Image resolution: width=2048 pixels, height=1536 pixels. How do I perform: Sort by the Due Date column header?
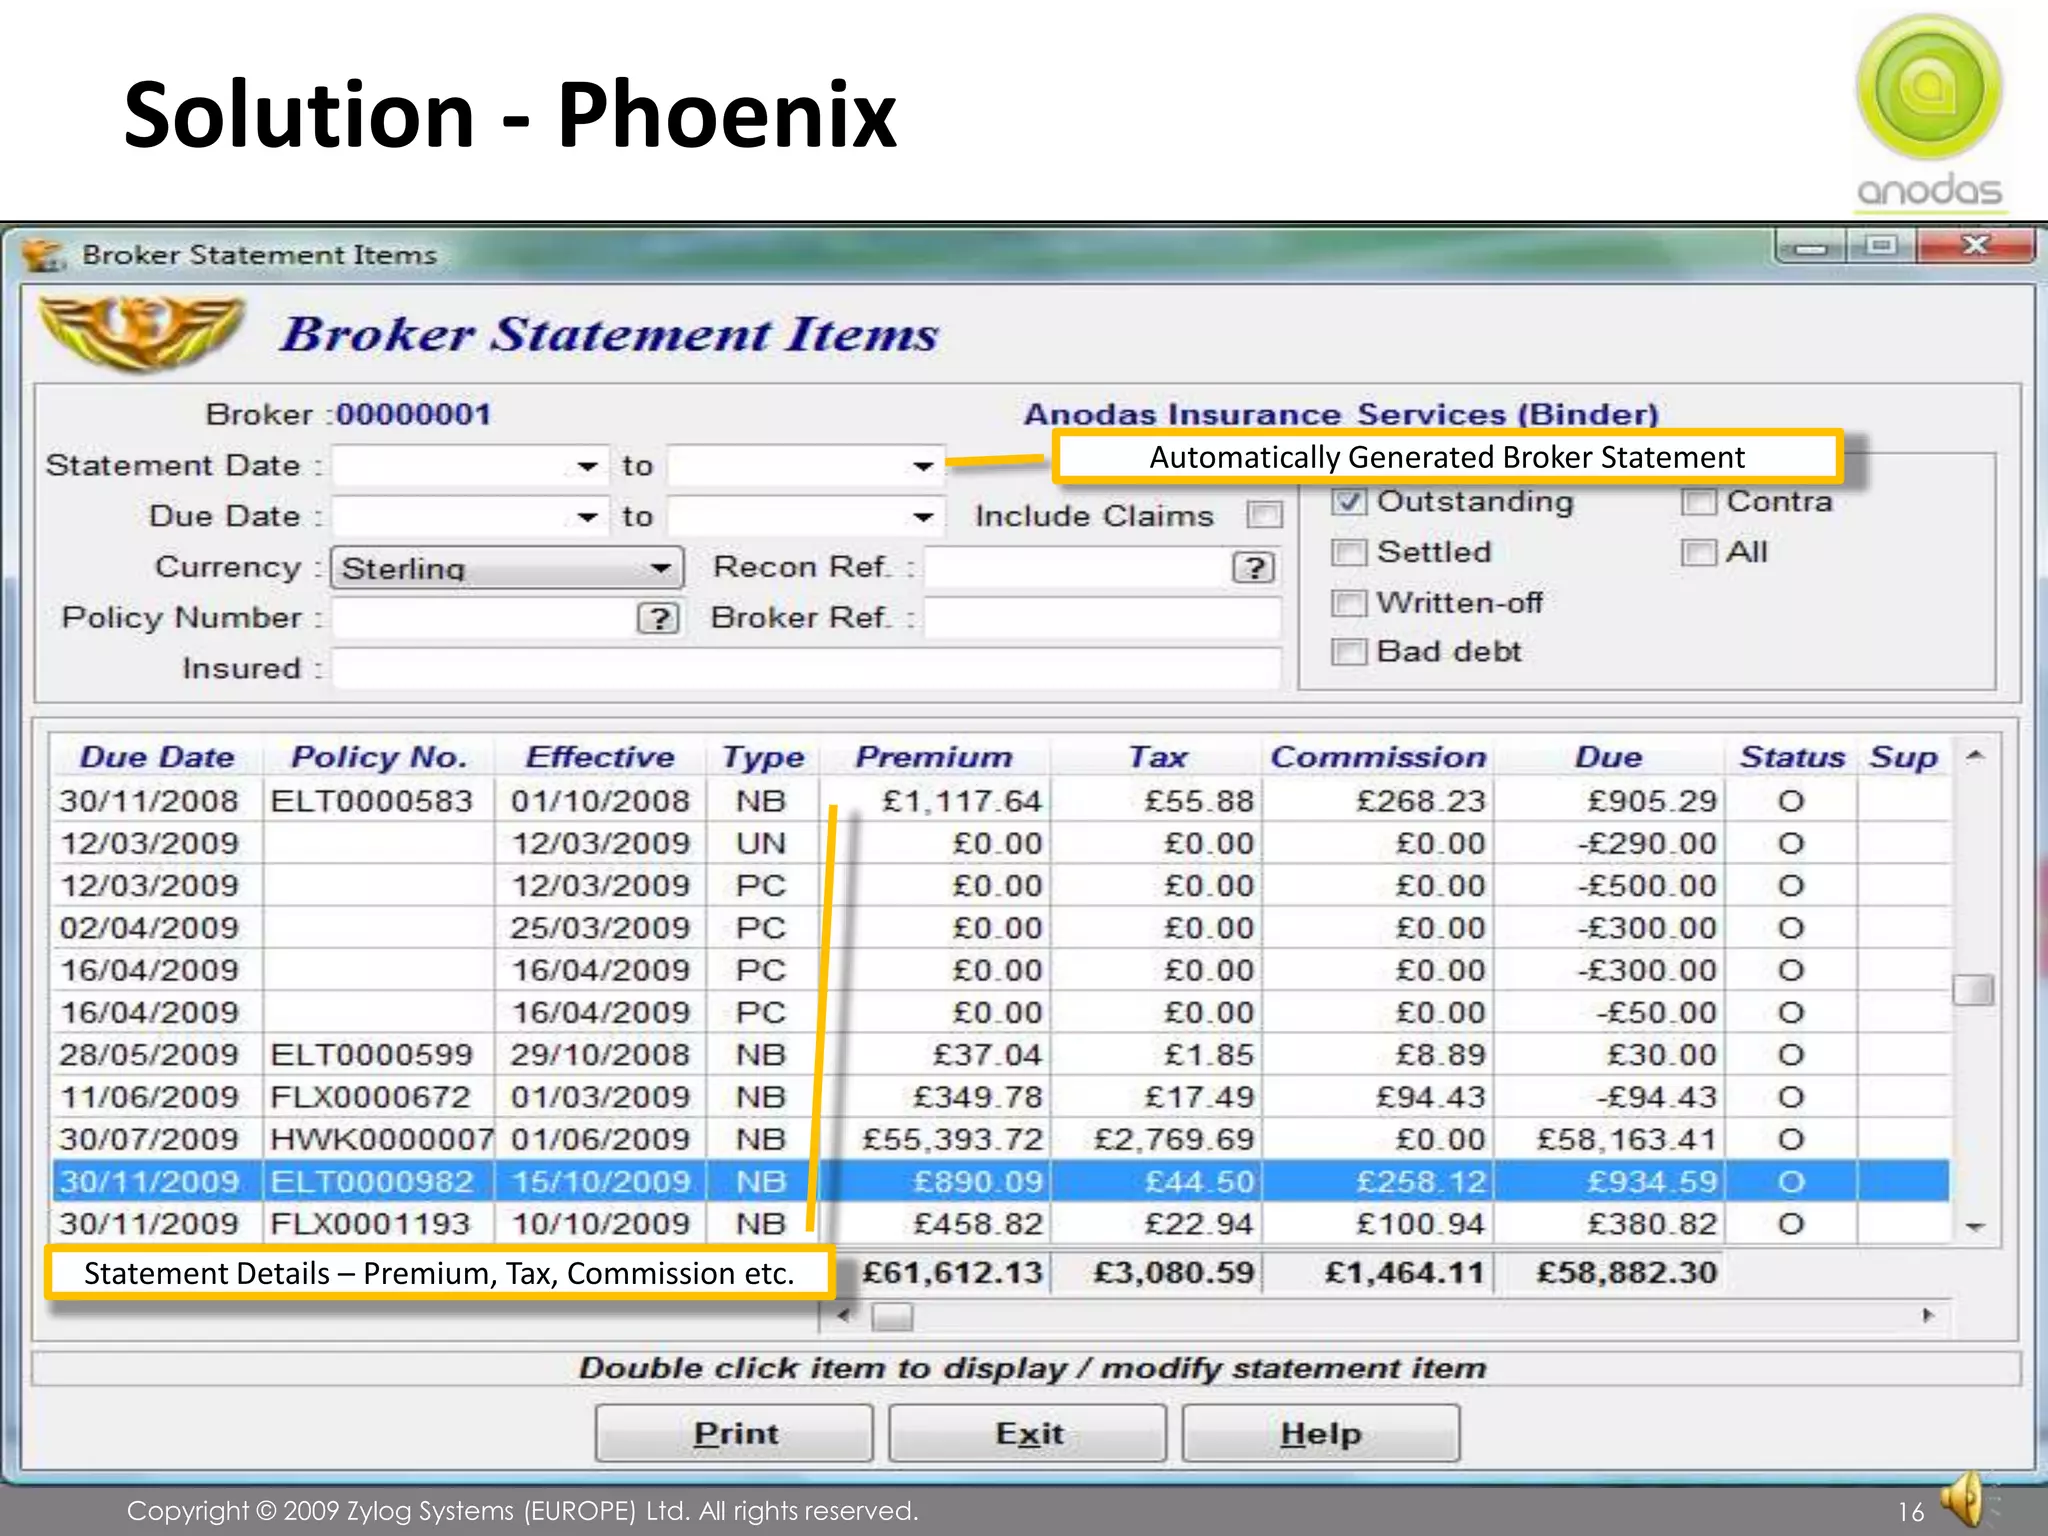click(157, 757)
